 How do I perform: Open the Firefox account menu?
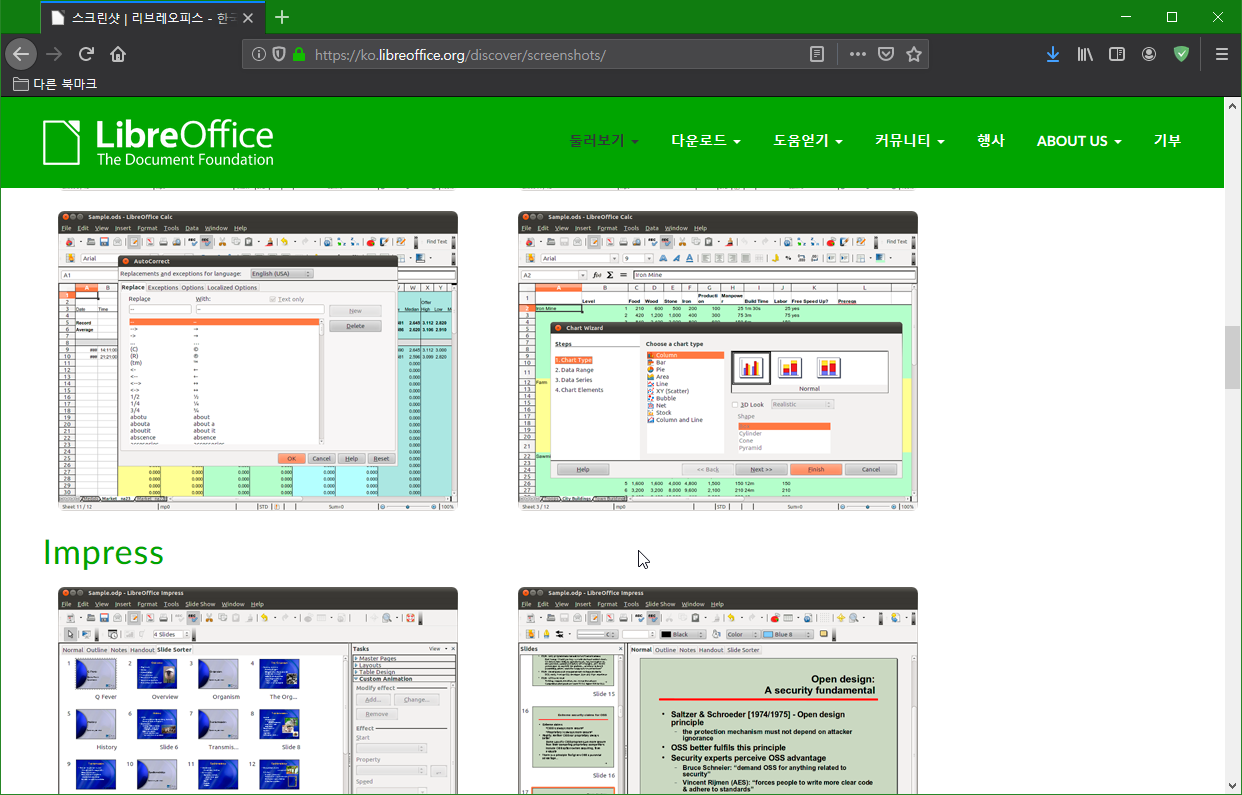(1149, 54)
